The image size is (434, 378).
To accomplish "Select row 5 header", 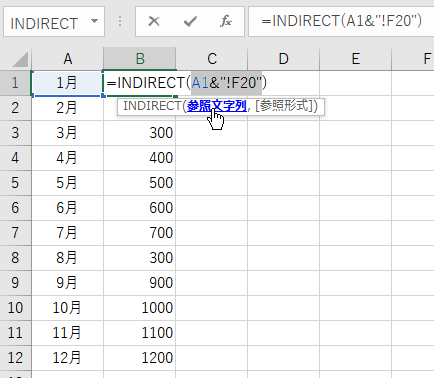I will click(15, 183).
